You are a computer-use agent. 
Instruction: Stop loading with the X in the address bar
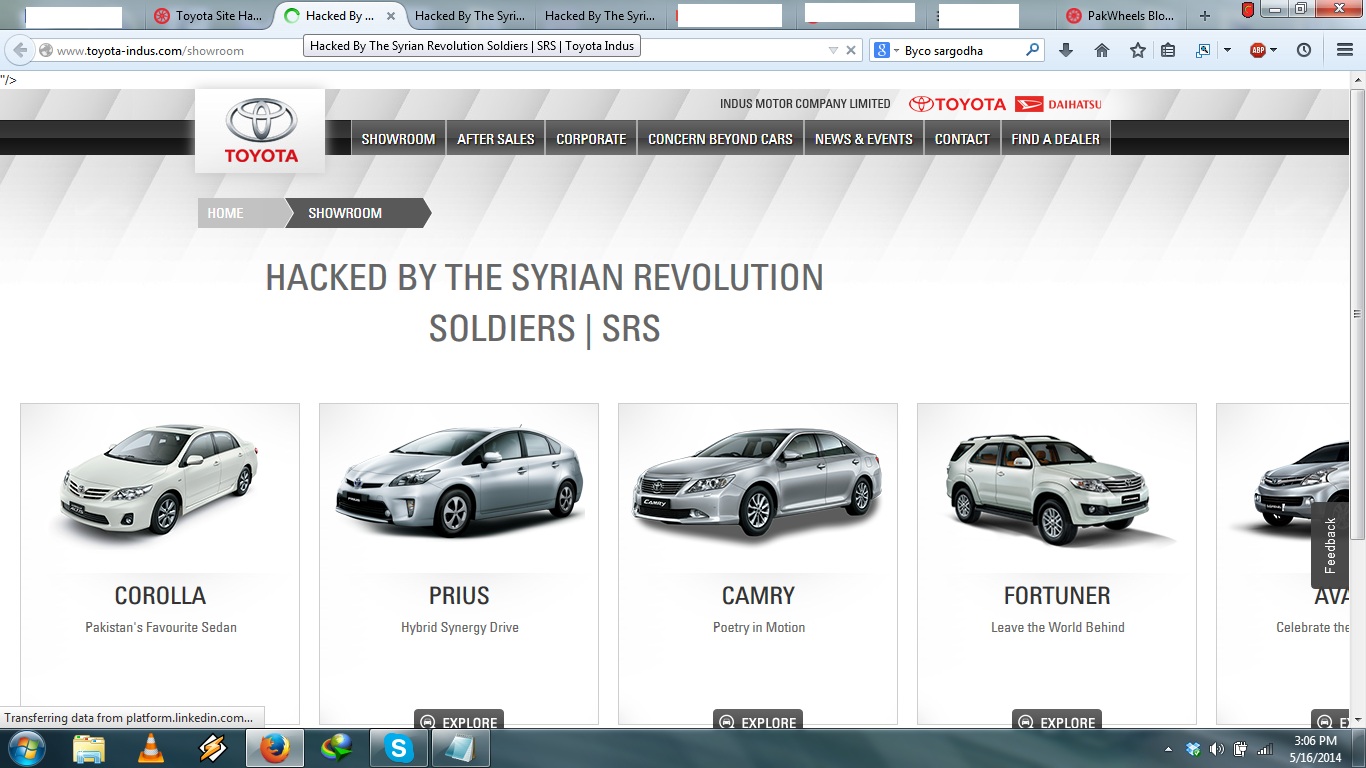click(x=851, y=50)
